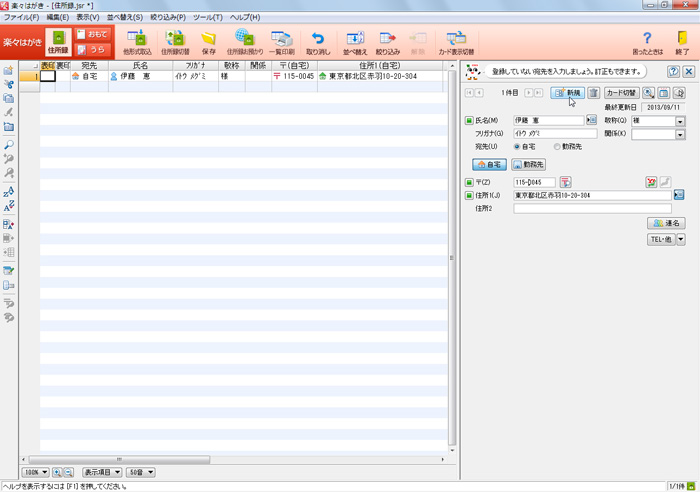700x492 pixels.
Task: Click the zoom-in magnifier at bottom
Action: tap(57, 472)
